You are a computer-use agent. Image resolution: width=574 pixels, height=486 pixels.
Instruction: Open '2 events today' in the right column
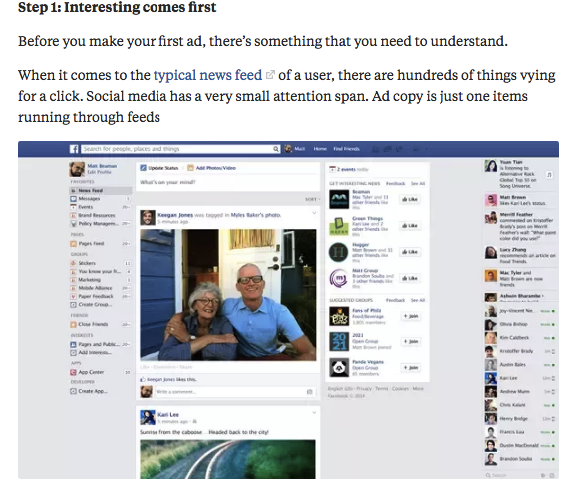click(x=349, y=169)
